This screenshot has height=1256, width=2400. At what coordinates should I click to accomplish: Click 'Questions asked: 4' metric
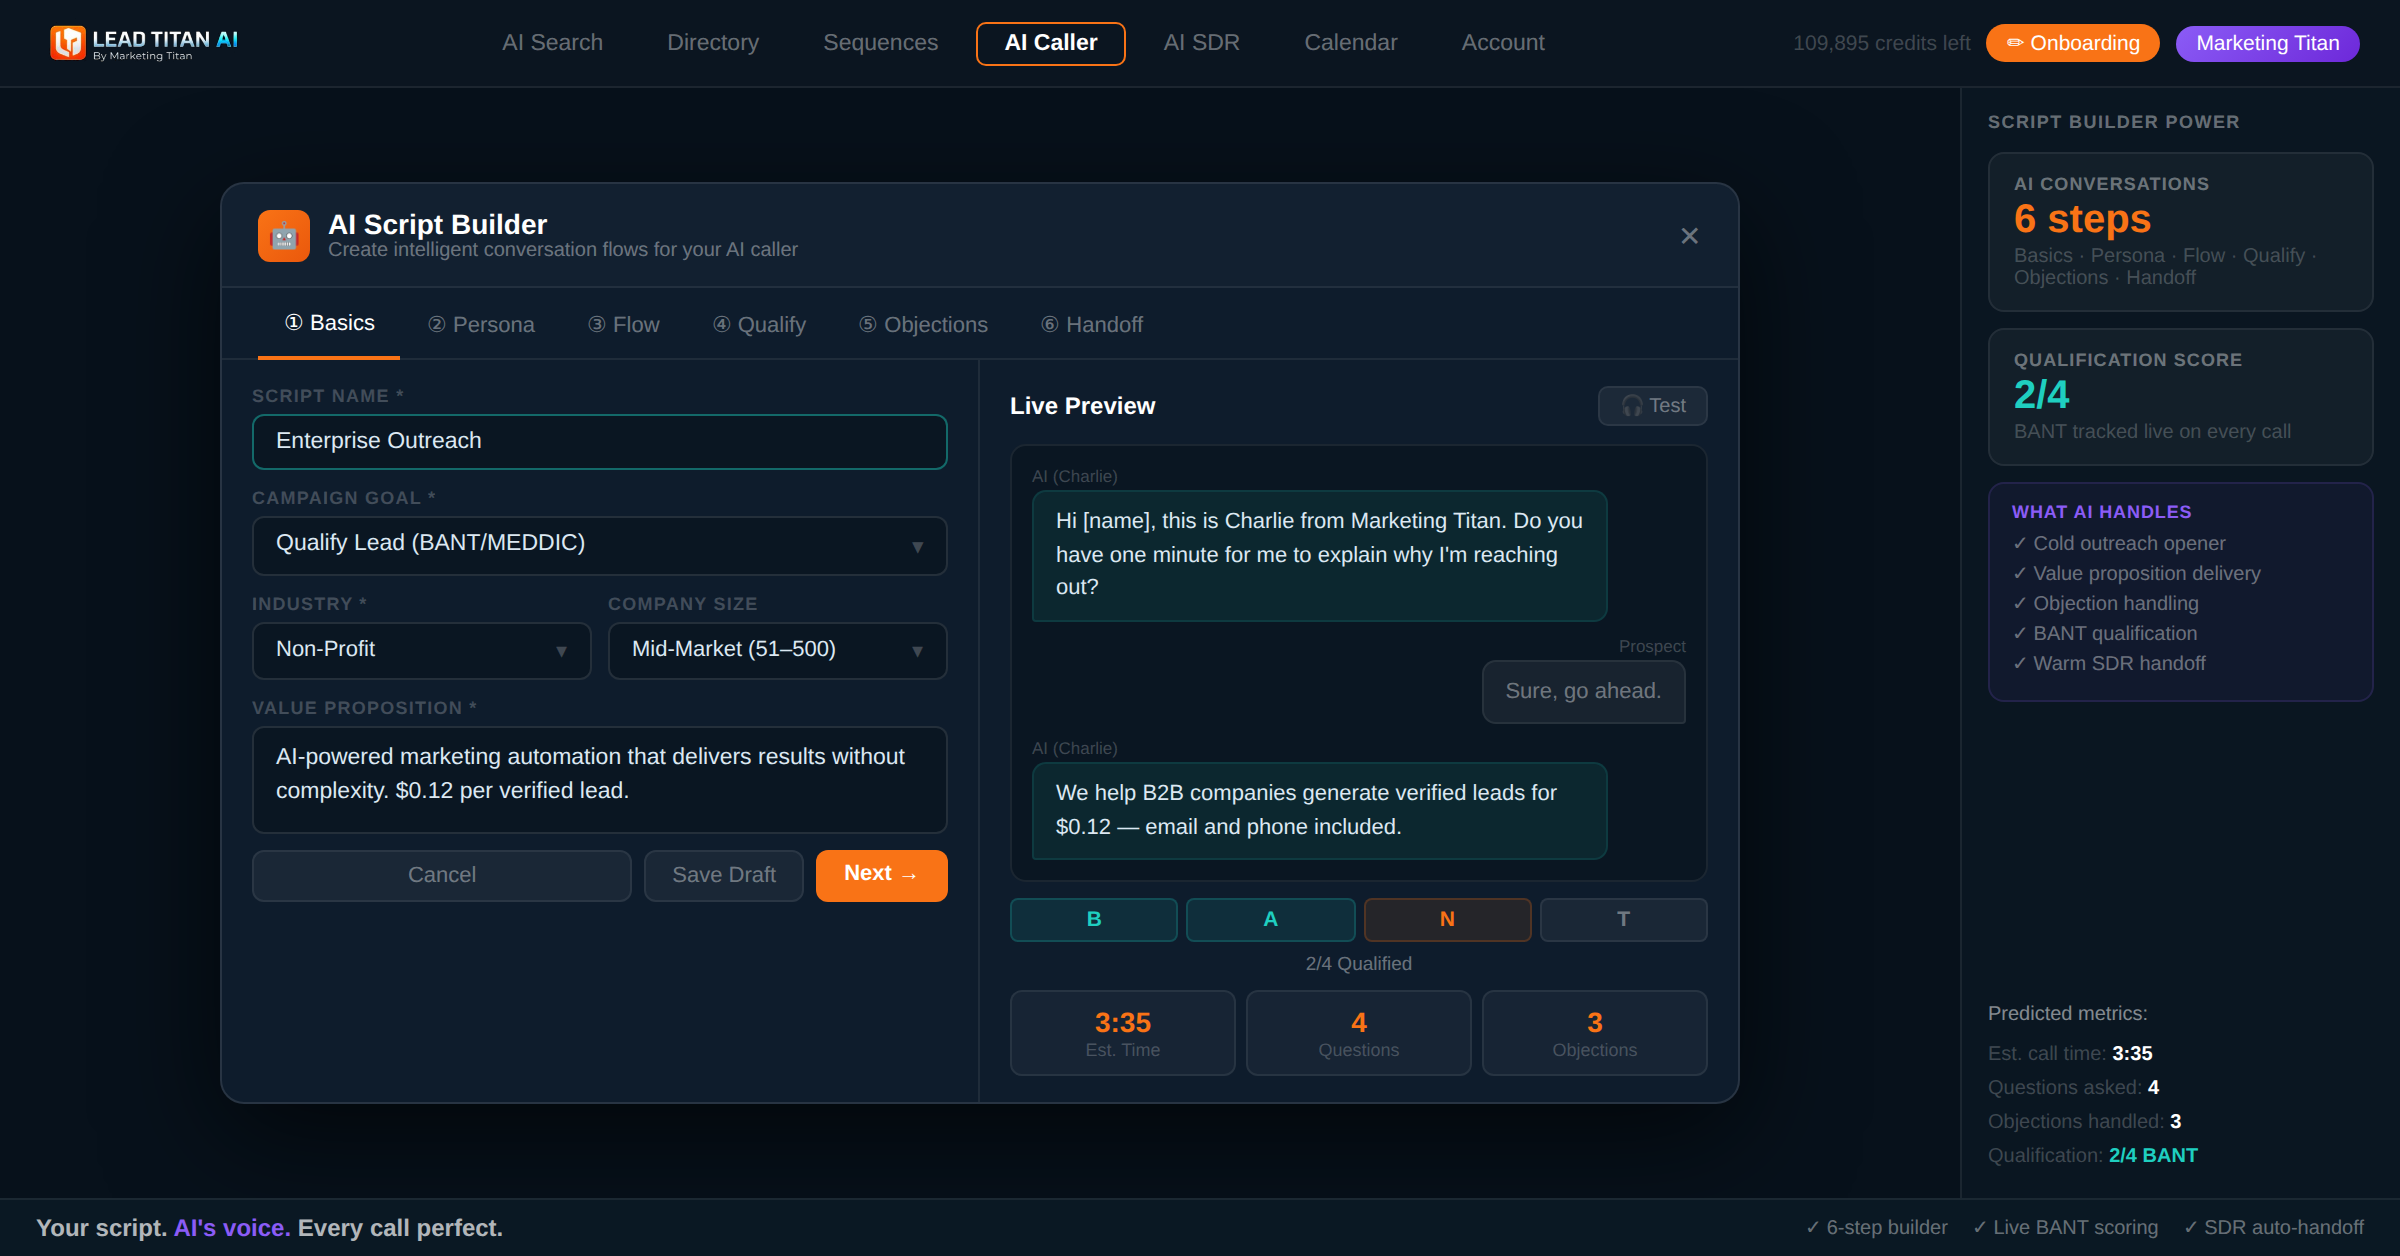tap(2073, 1087)
